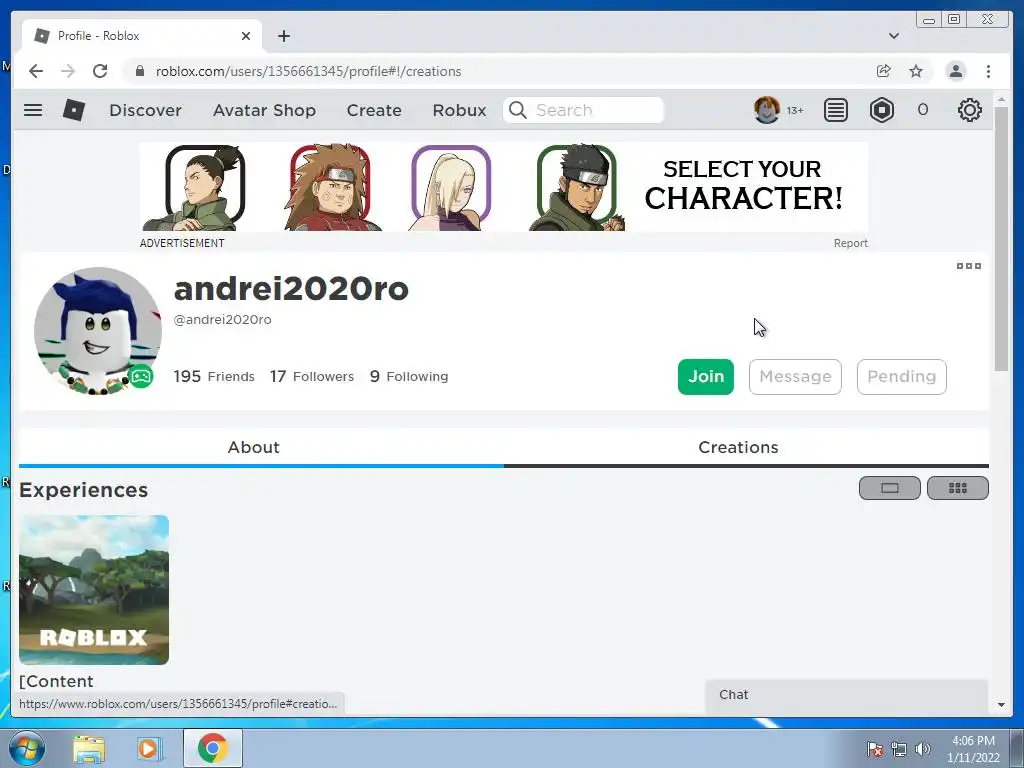Click the search magnifier icon

click(517, 110)
